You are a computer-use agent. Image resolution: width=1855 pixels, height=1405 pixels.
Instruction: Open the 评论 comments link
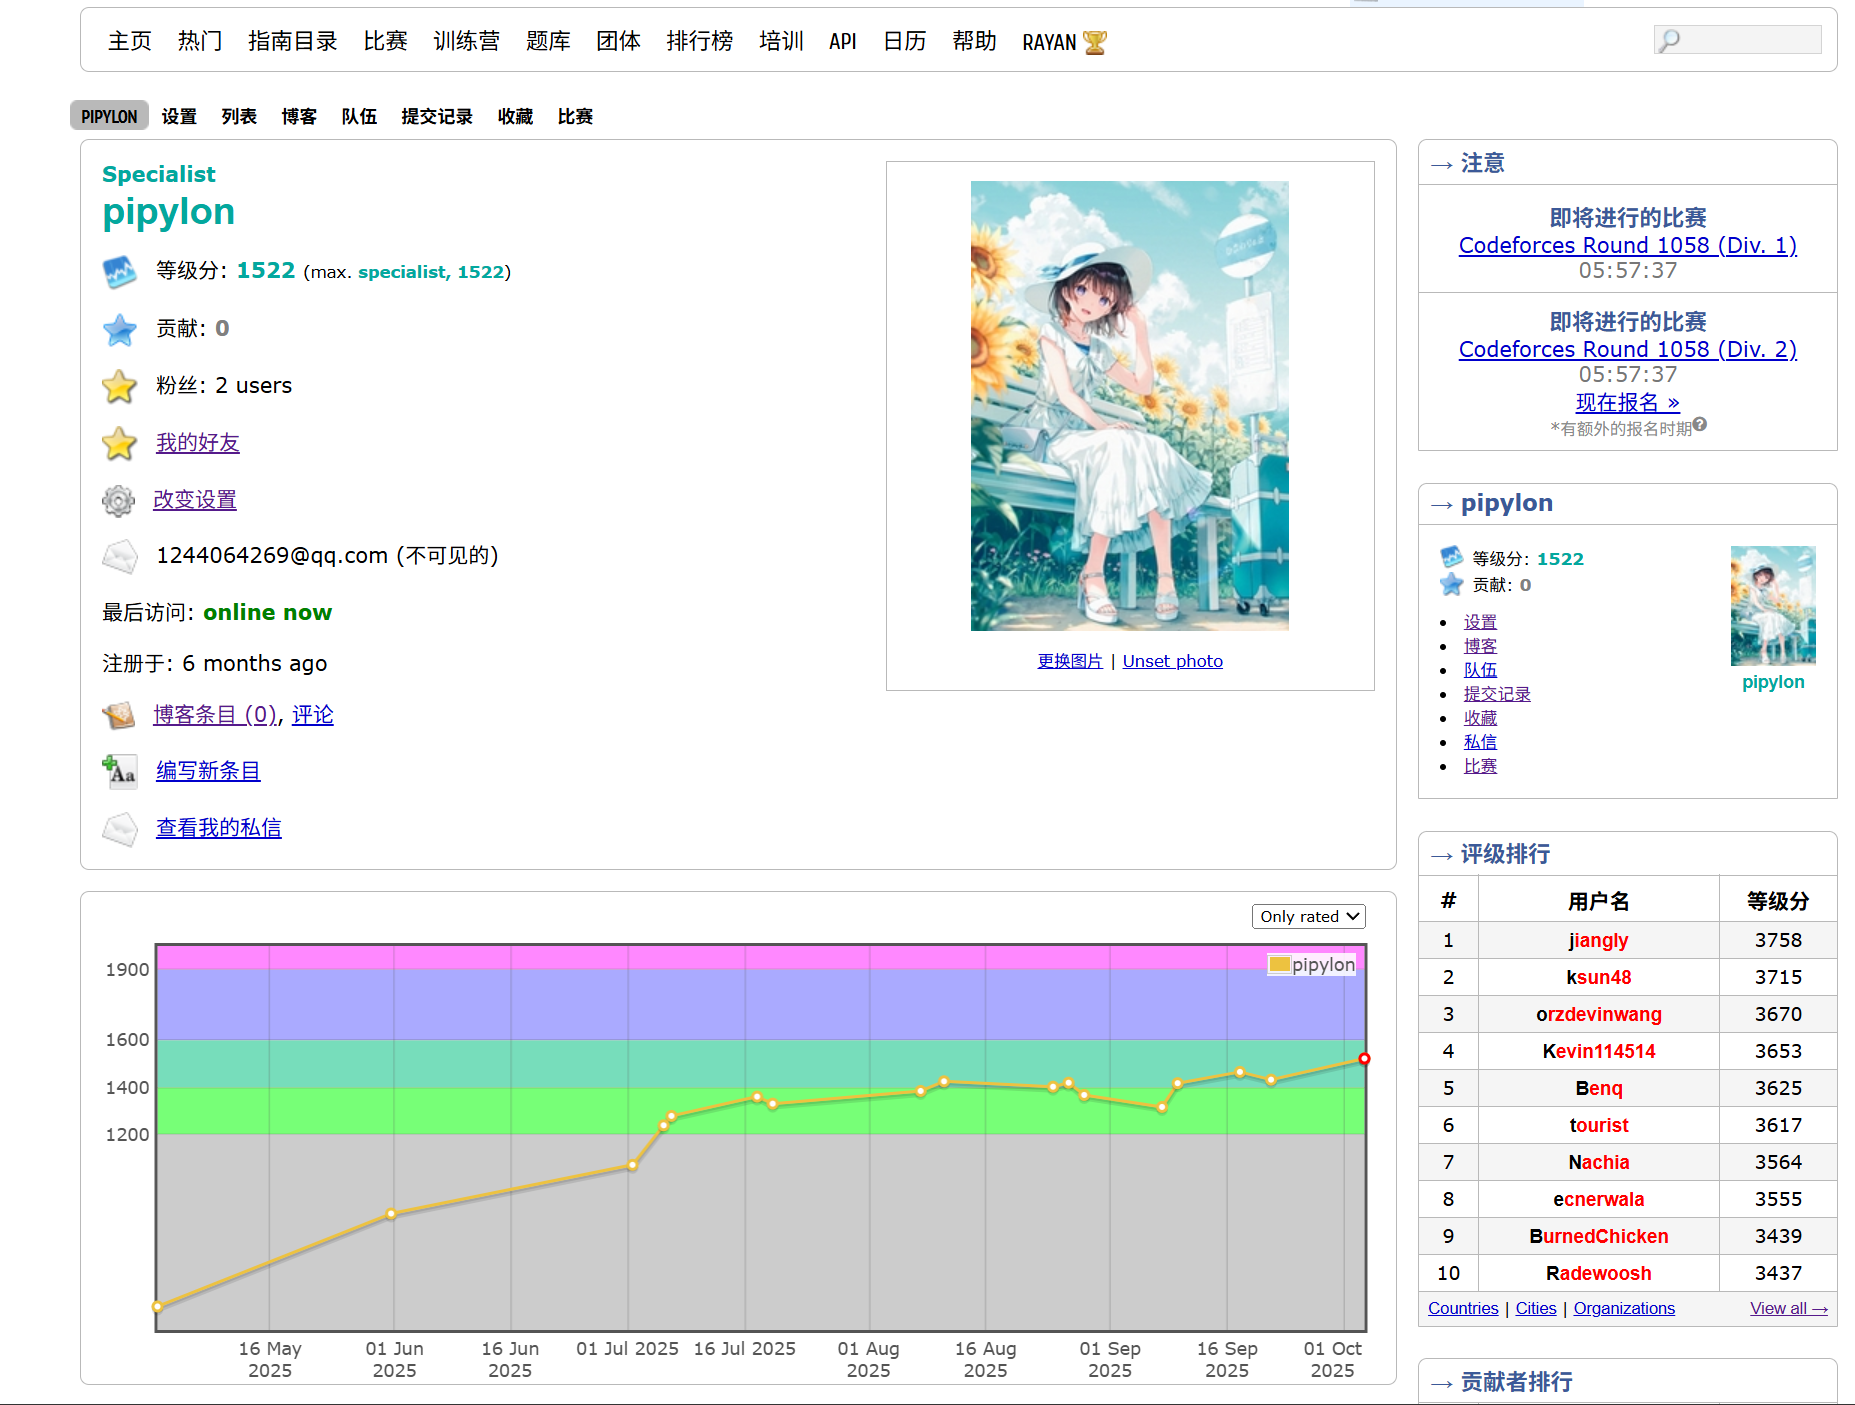click(x=313, y=715)
